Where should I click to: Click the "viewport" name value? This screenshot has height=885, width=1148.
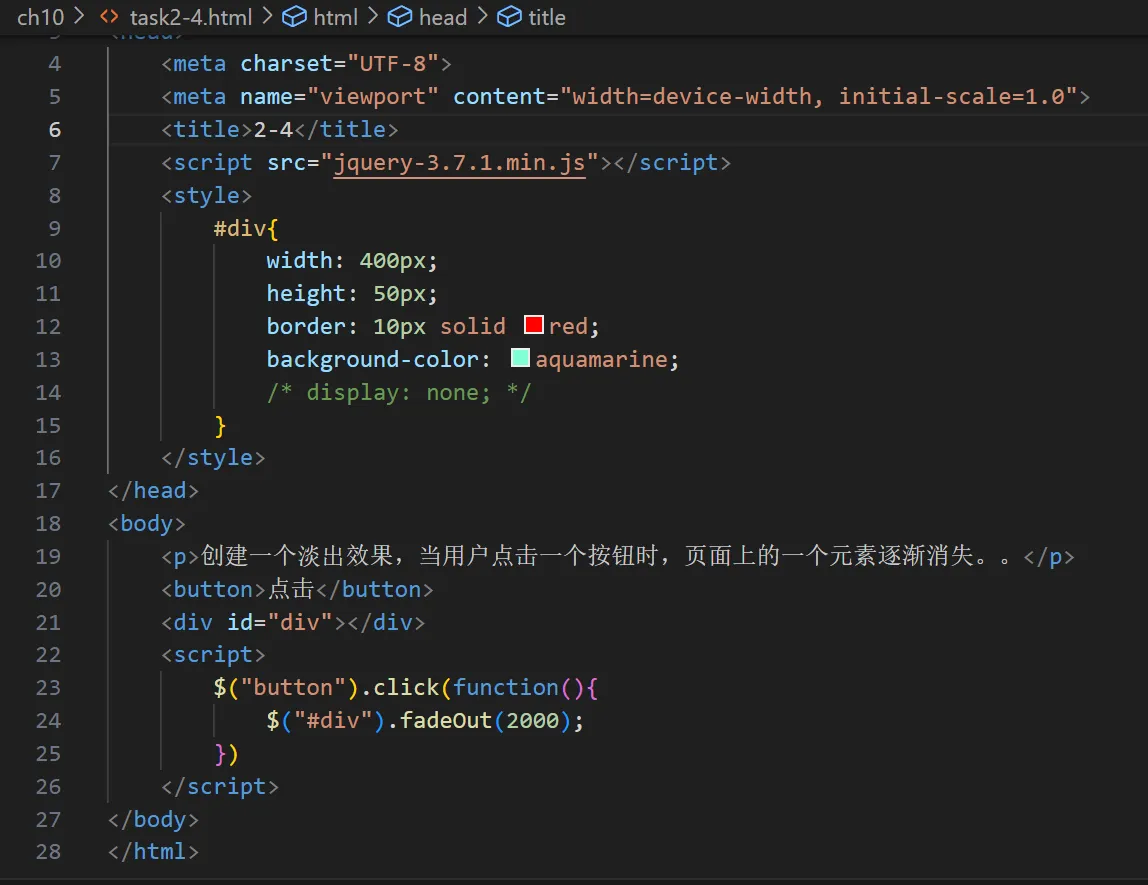click(373, 97)
